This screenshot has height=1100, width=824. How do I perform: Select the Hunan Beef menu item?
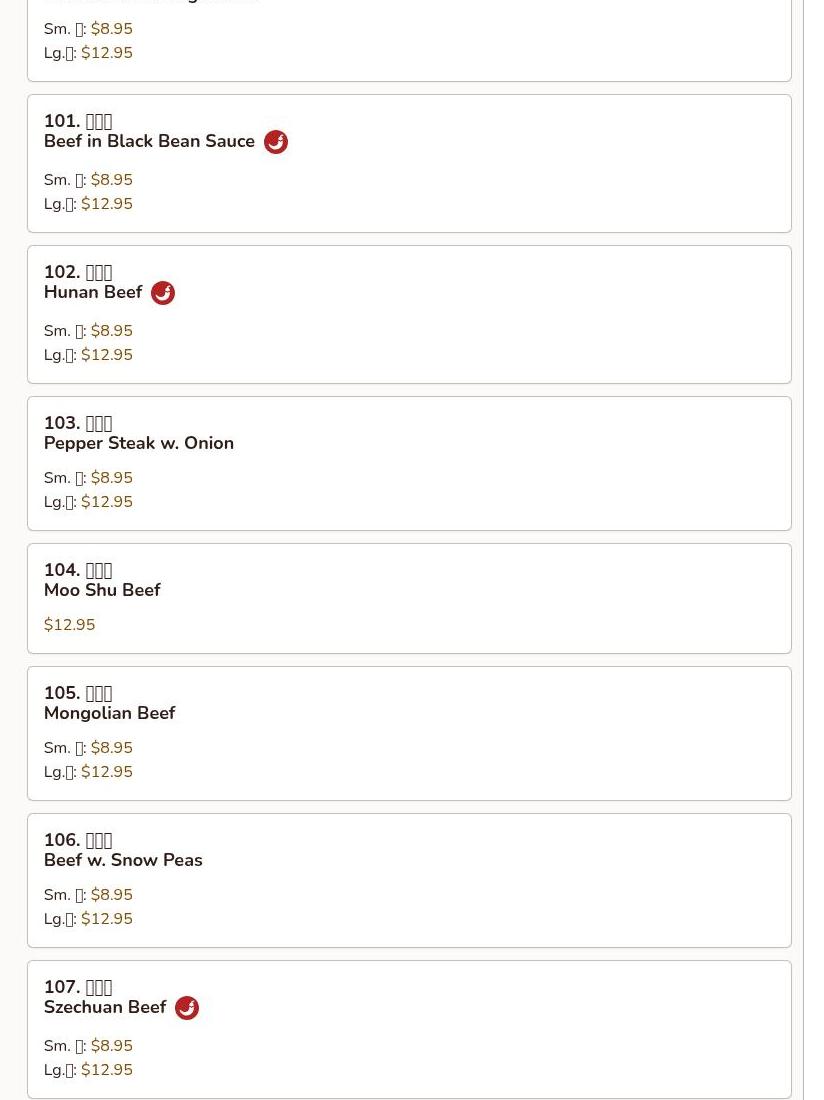coord(93,293)
